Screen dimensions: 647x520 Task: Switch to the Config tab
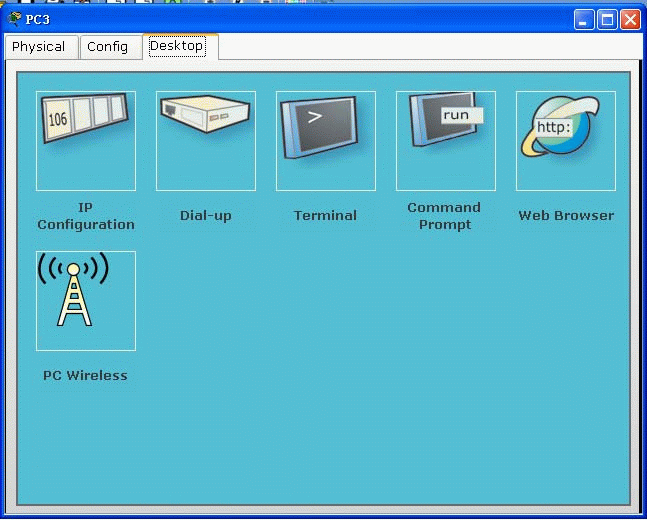[111, 47]
